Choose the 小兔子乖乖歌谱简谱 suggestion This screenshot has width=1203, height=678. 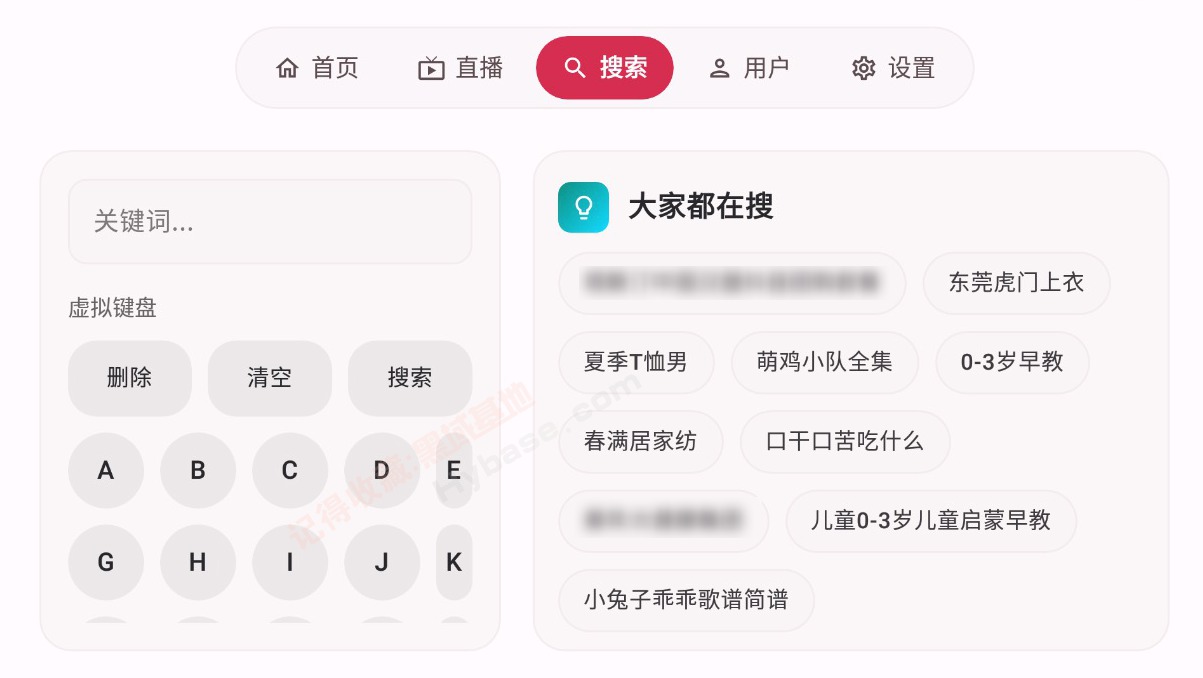(686, 600)
